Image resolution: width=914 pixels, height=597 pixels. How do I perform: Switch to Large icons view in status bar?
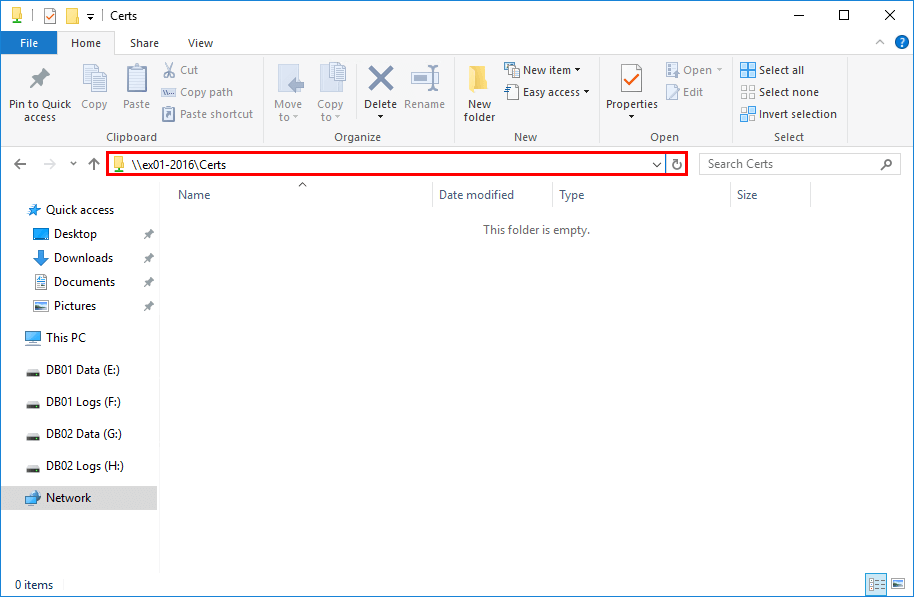898,584
